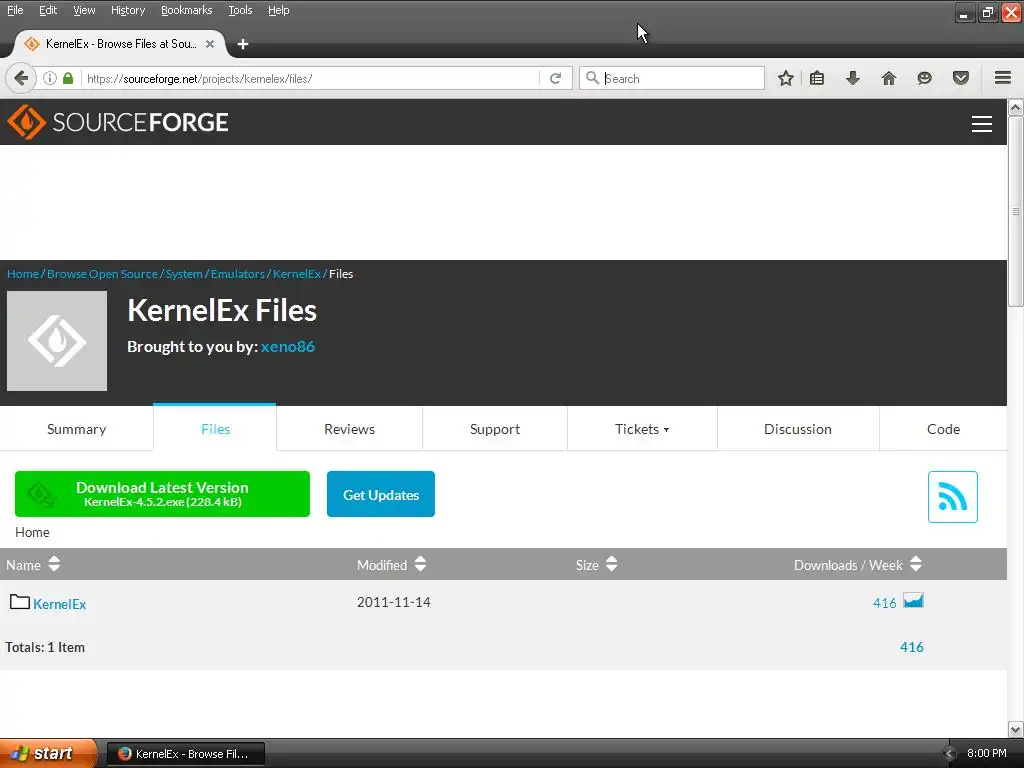The width and height of the screenshot is (1024, 768).
Task: Open the Bookmarks menu
Action: [187, 10]
